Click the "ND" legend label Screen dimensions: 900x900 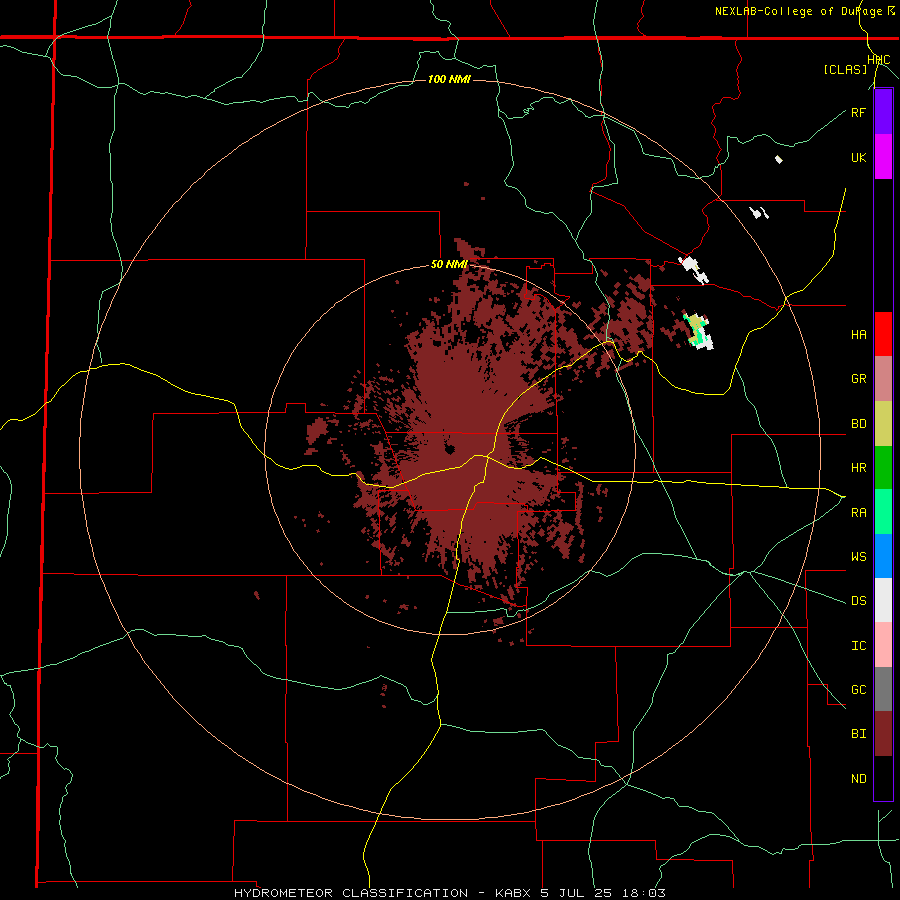pos(858,779)
